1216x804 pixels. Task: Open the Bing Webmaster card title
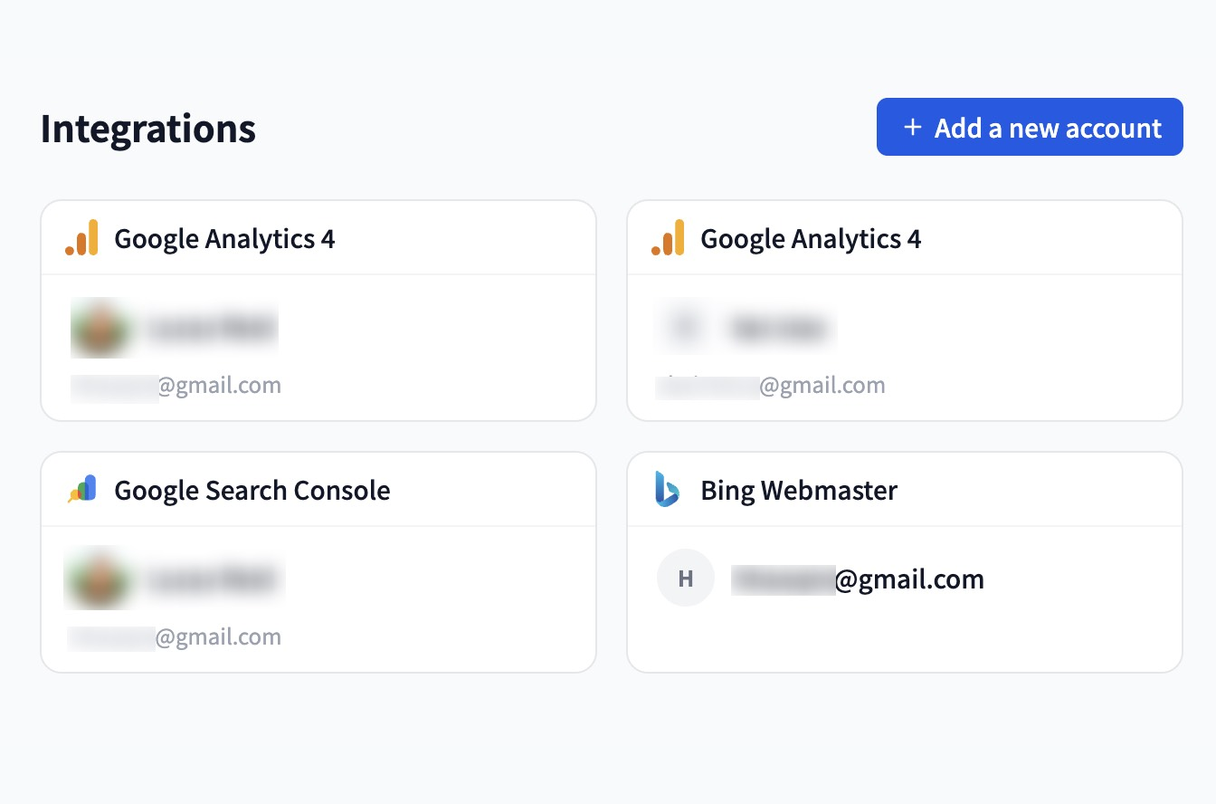(799, 490)
